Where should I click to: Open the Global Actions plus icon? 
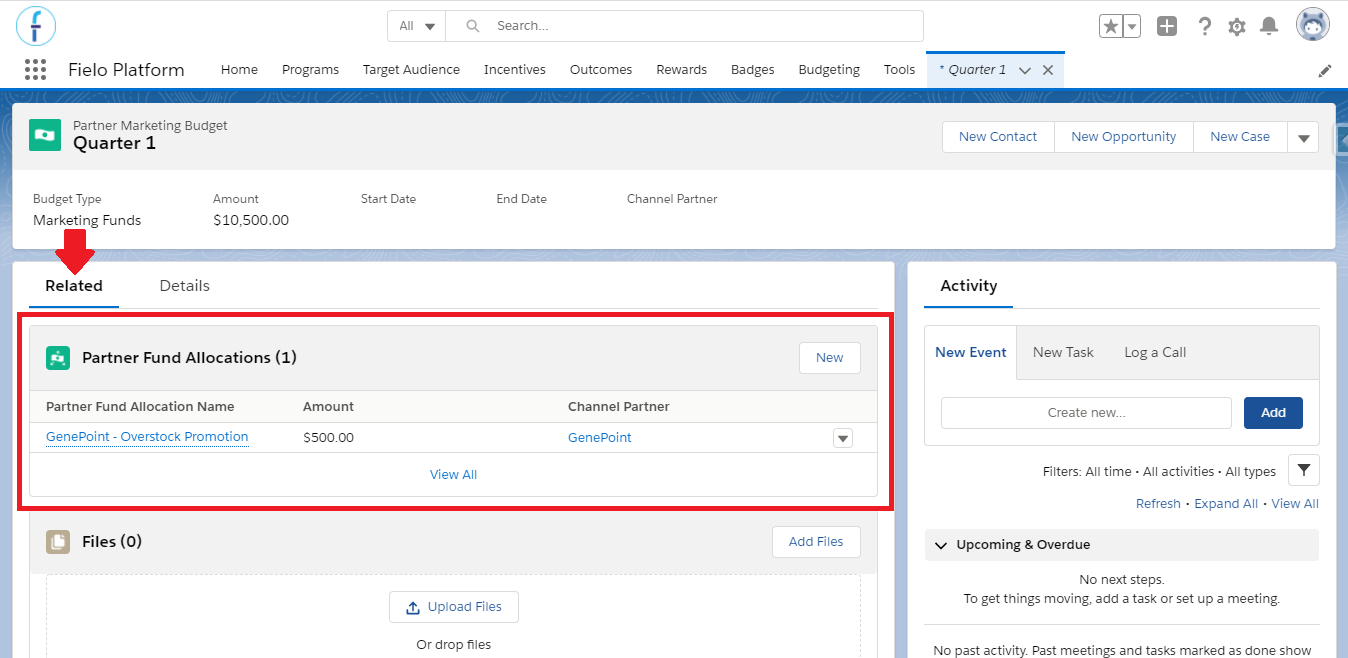1167,26
